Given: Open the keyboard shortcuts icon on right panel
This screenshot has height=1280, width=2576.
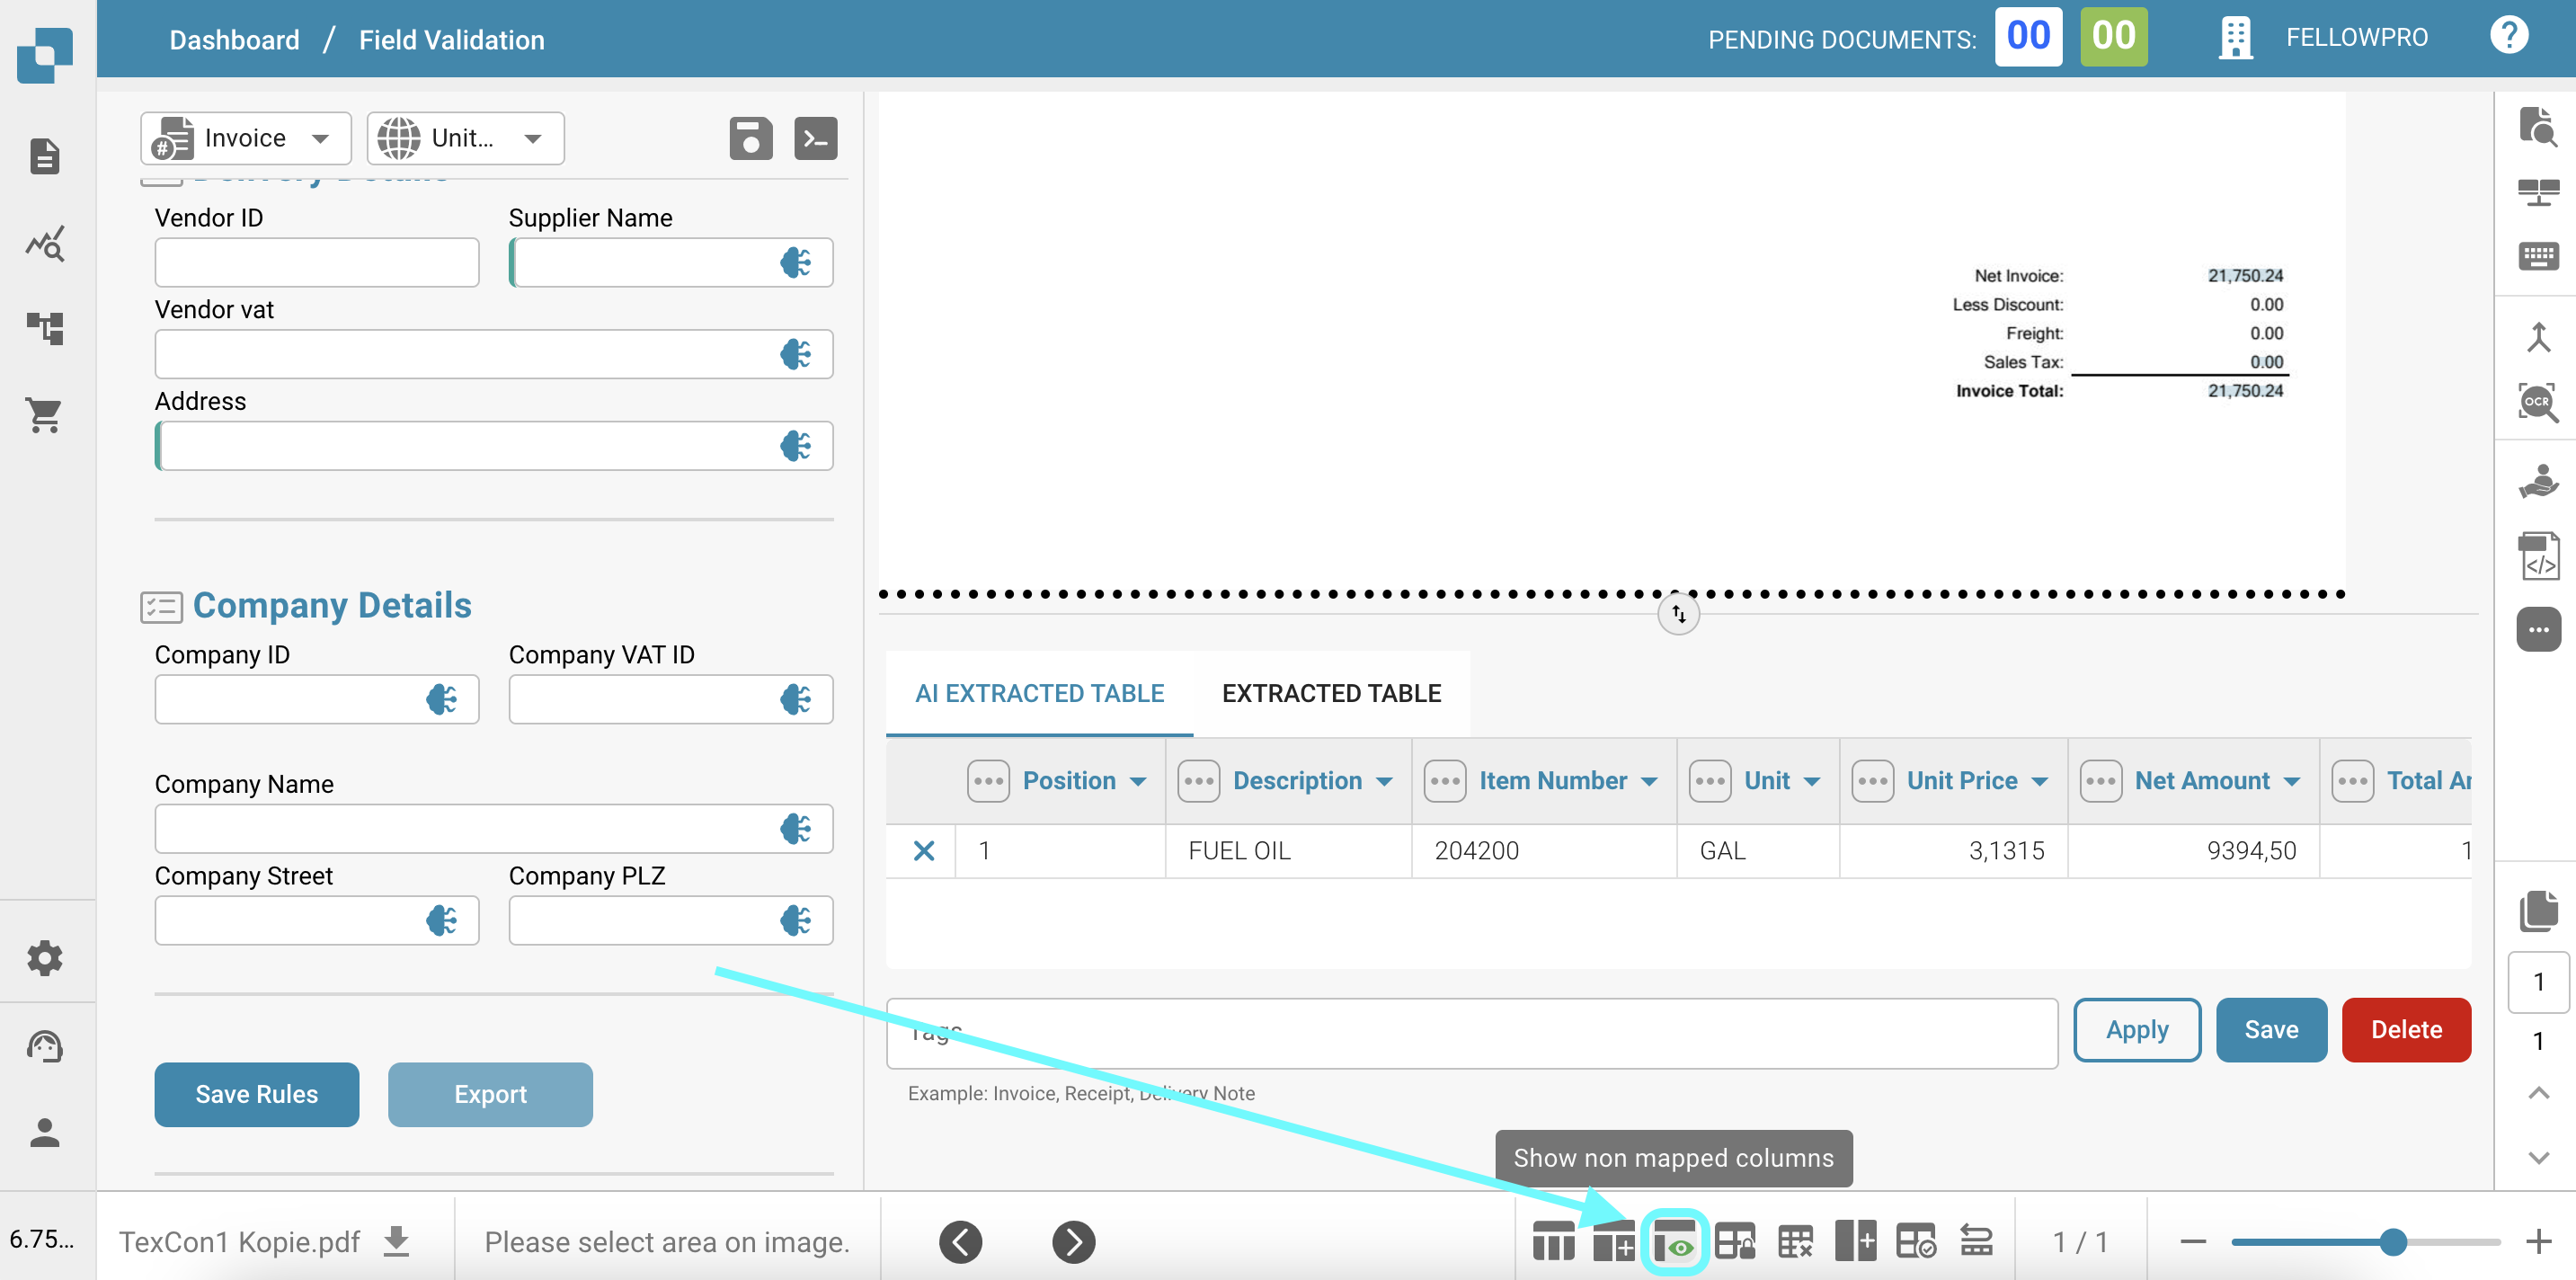Looking at the screenshot, I should click(2538, 256).
